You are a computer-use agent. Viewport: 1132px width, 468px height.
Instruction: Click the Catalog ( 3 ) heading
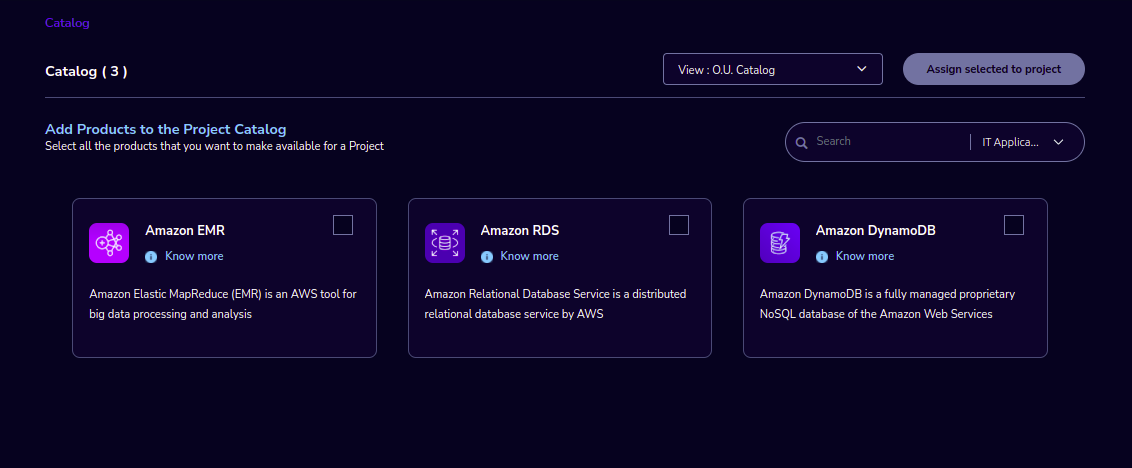point(86,72)
